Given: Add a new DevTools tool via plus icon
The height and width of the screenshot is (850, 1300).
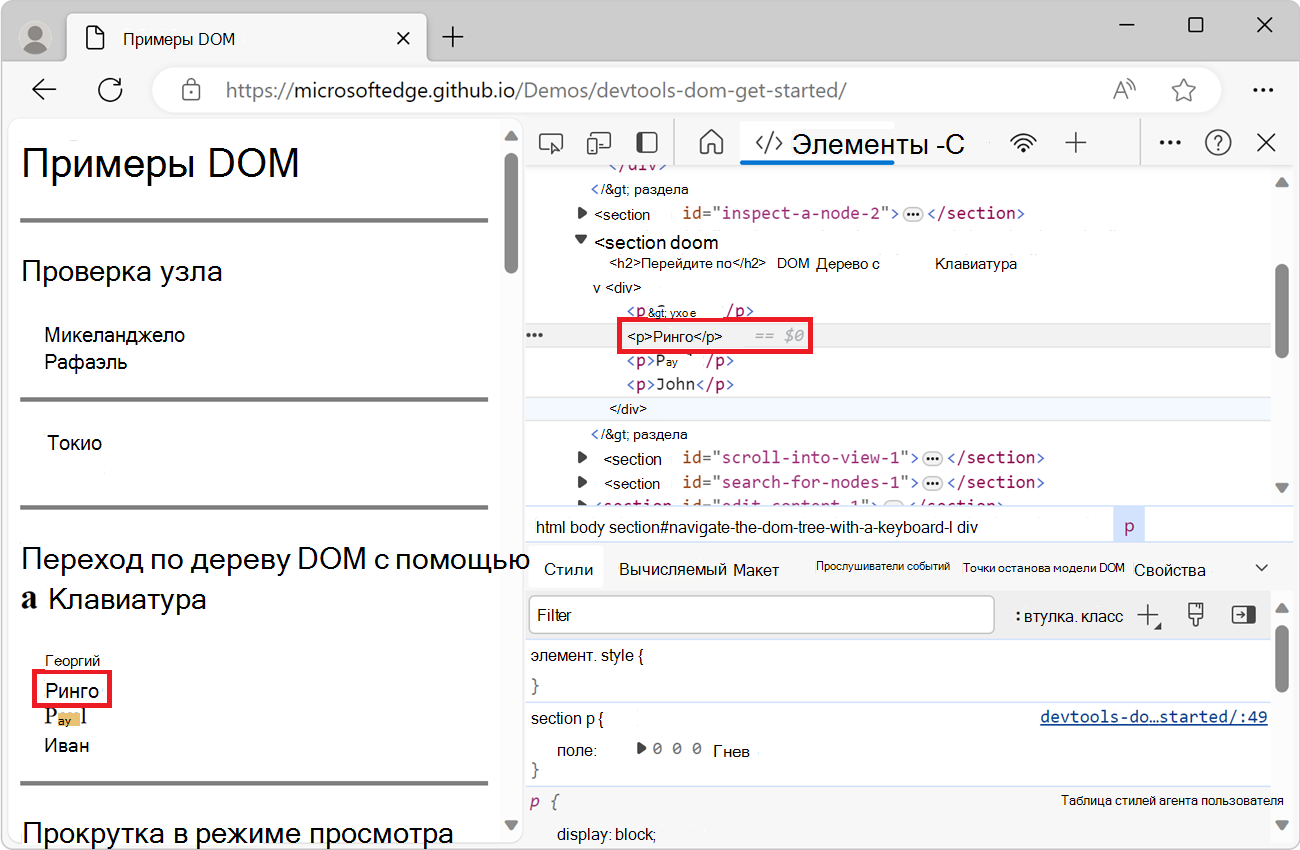Looking at the screenshot, I should coord(1076,142).
